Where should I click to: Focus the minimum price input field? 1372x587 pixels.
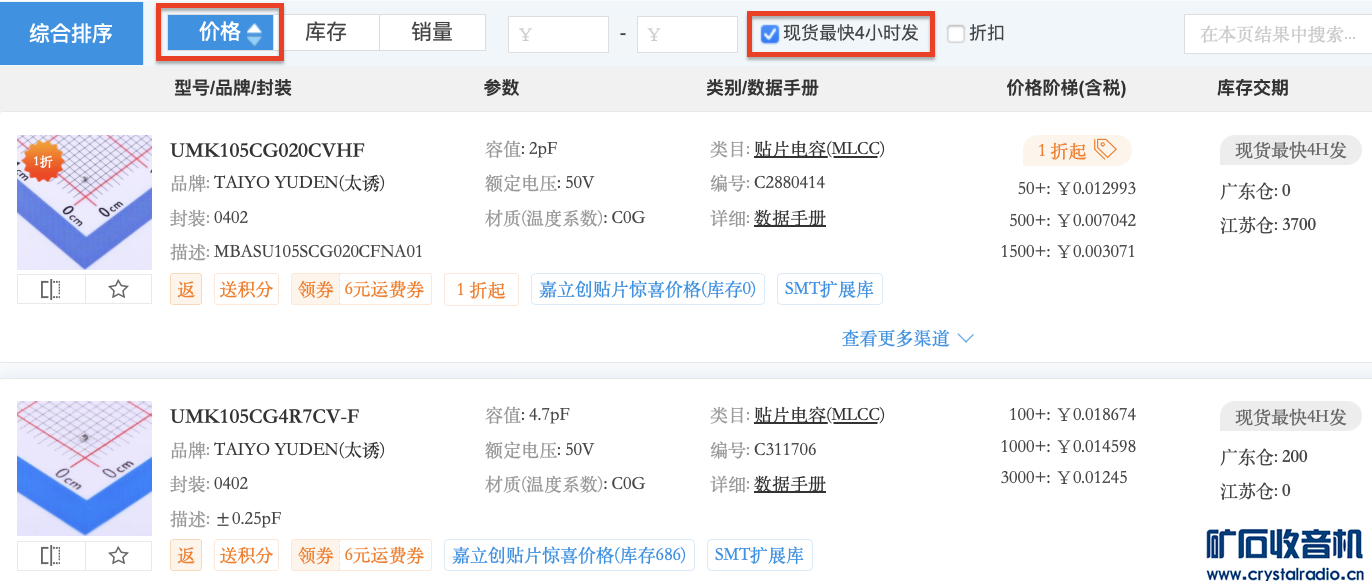pyautogui.click(x=558, y=35)
